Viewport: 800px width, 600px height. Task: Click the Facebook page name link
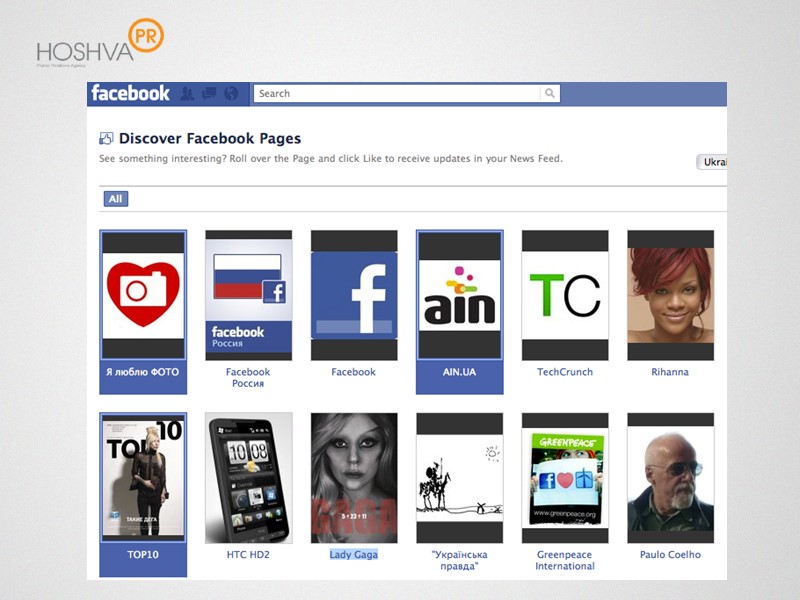354,372
